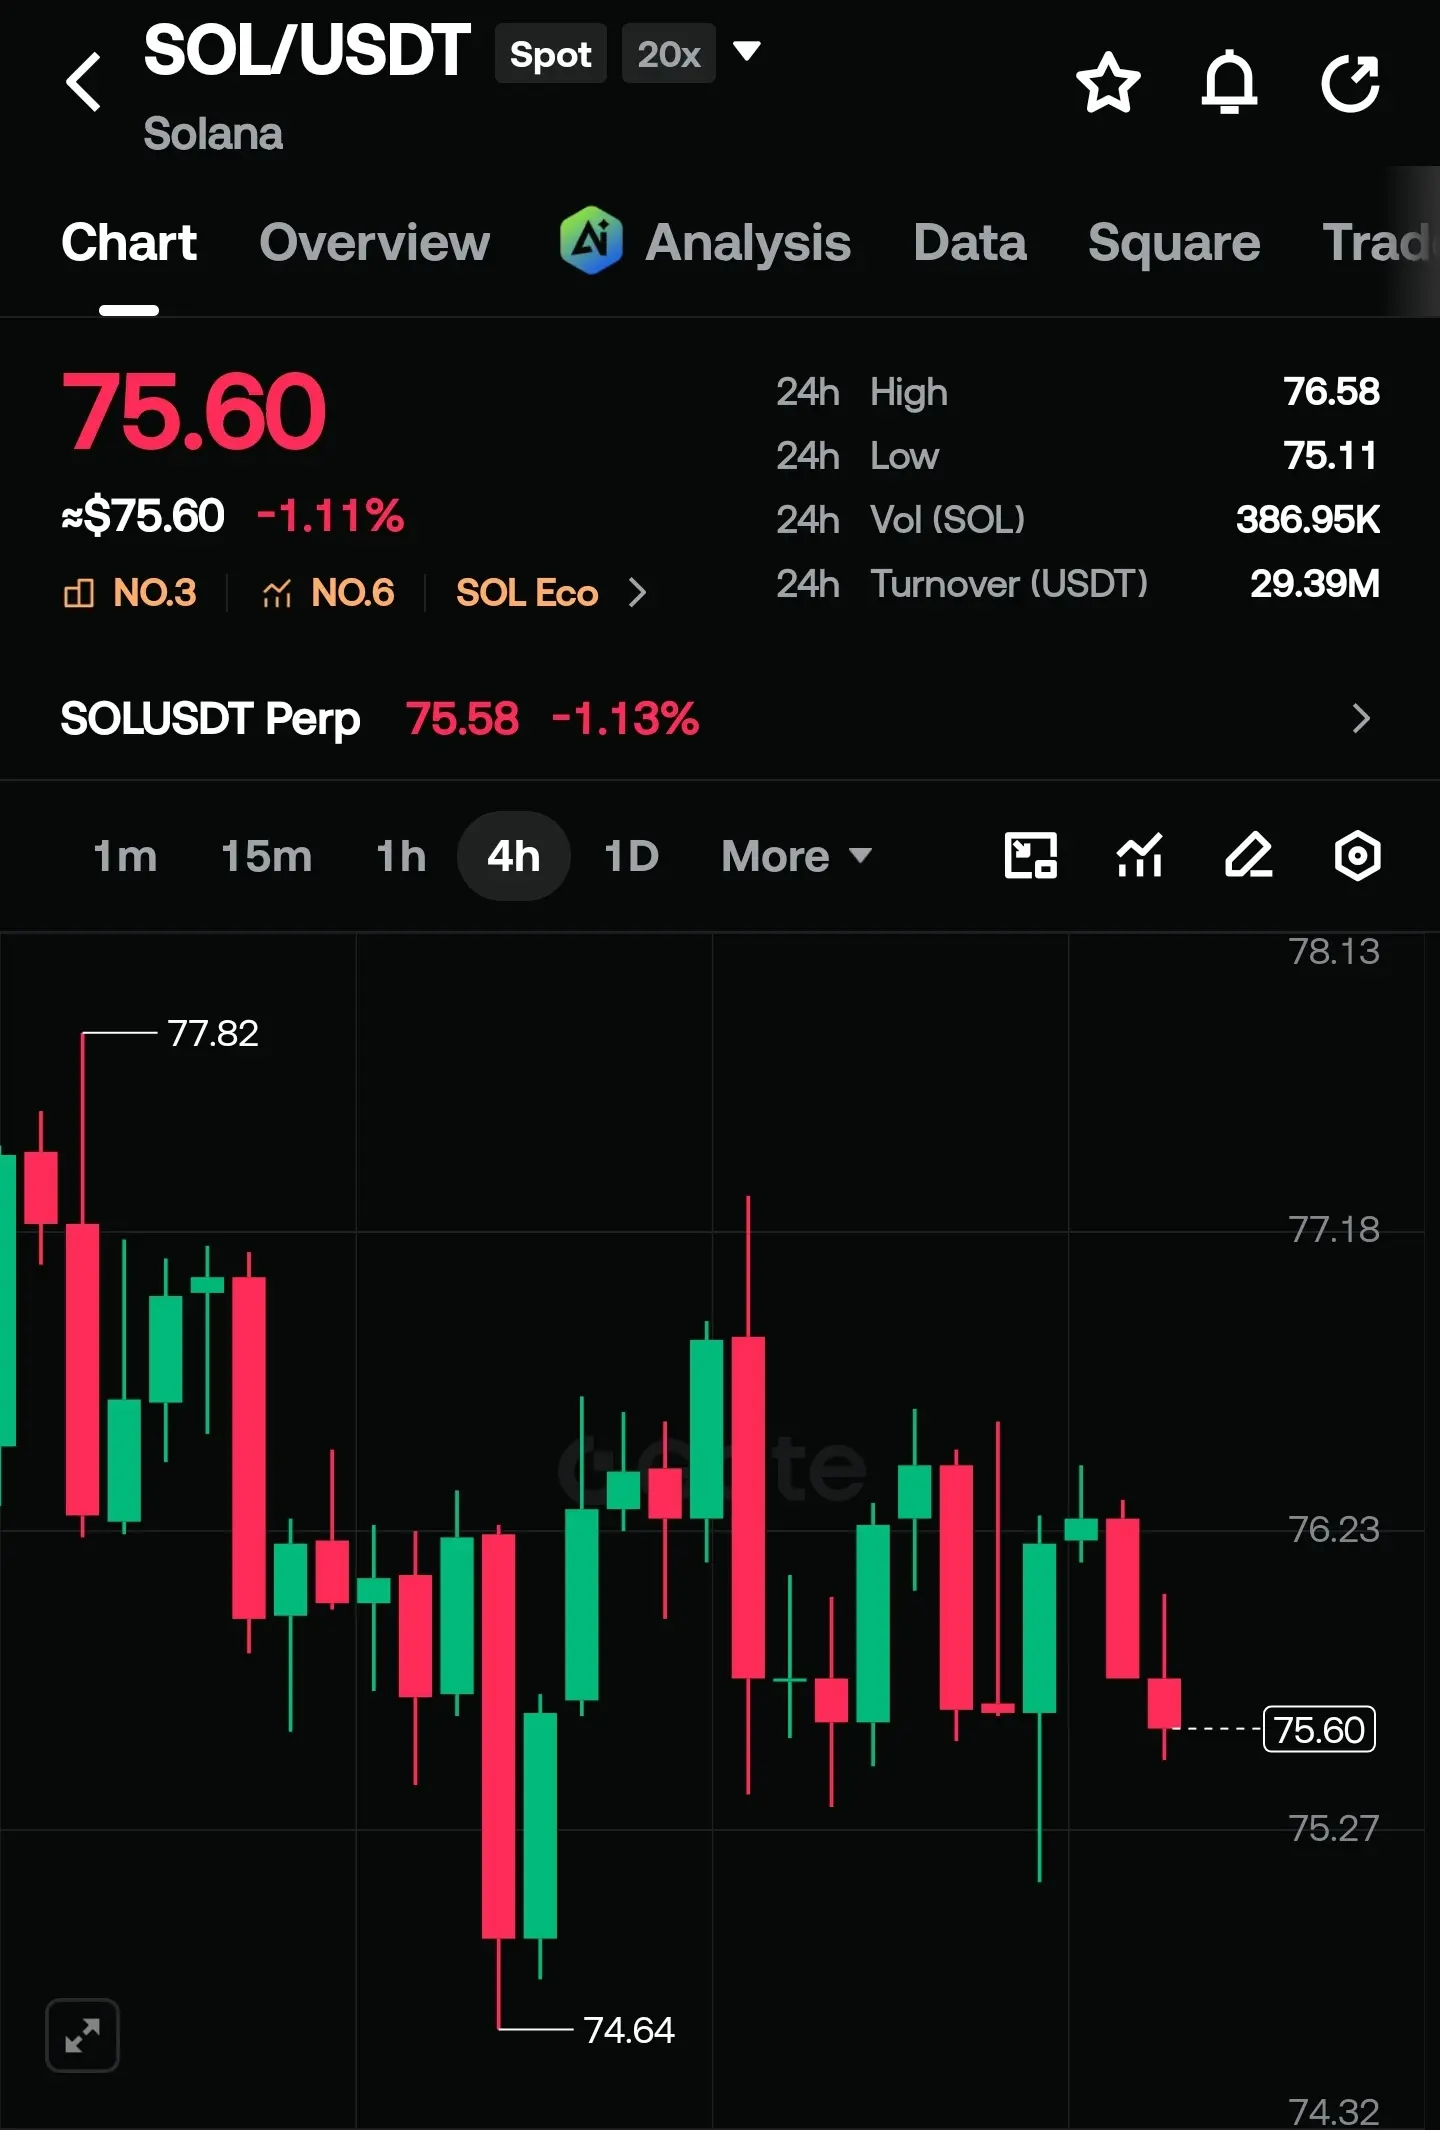This screenshot has height=2130, width=1440.
Task: Tap the Spot badge
Action: (550, 53)
